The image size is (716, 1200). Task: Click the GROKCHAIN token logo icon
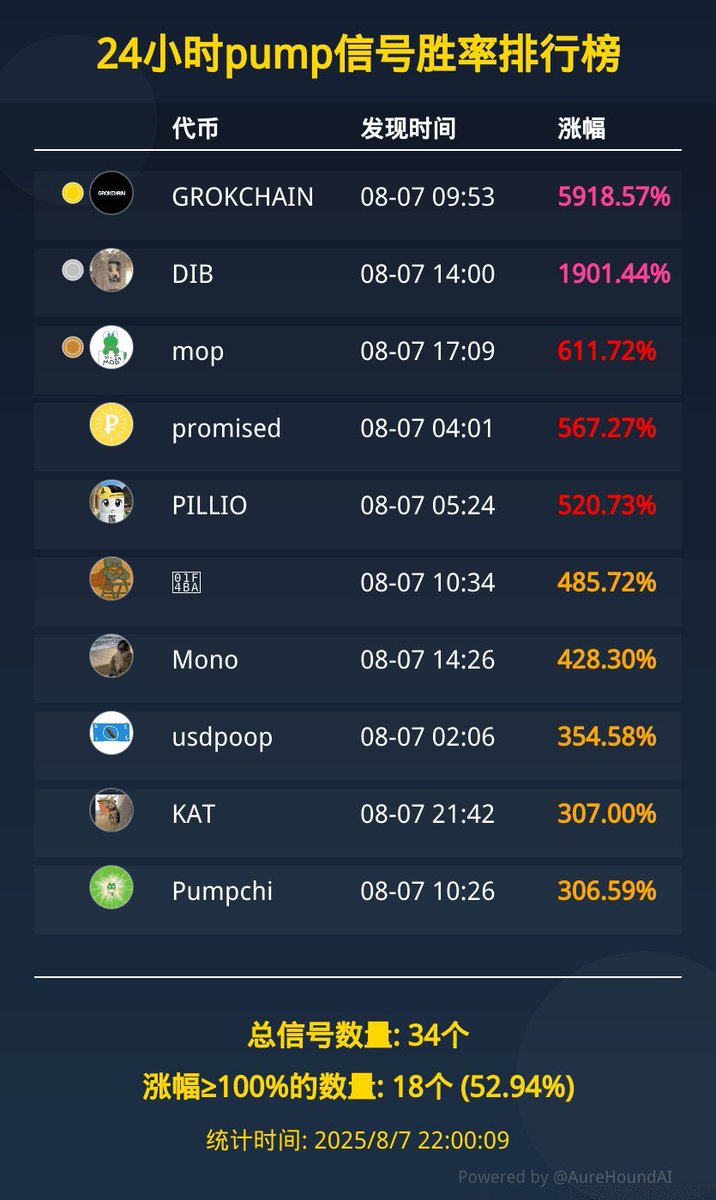point(111,193)
